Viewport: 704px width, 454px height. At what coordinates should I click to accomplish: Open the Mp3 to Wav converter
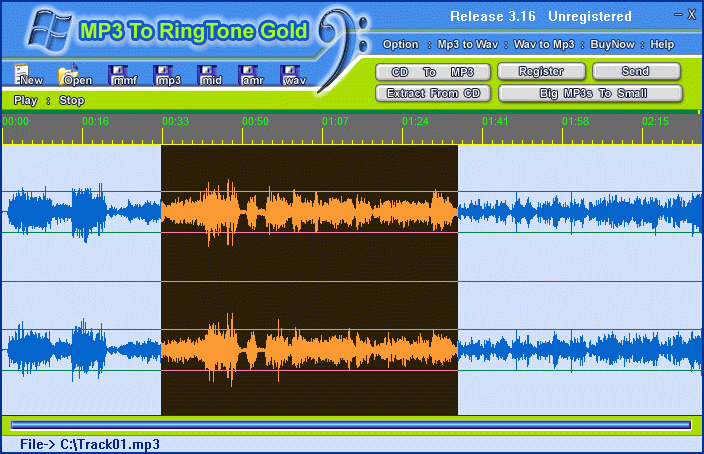click(468, 44)
